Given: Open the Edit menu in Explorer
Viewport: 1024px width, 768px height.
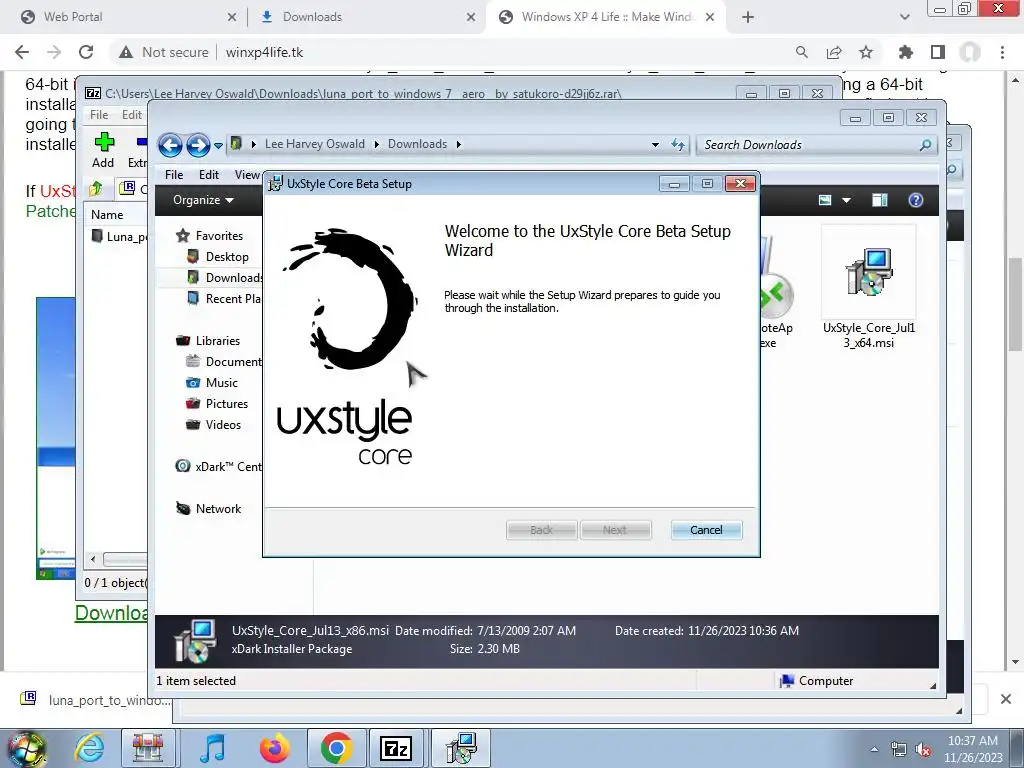Looking at the screenshot, I should click(208, 174).
